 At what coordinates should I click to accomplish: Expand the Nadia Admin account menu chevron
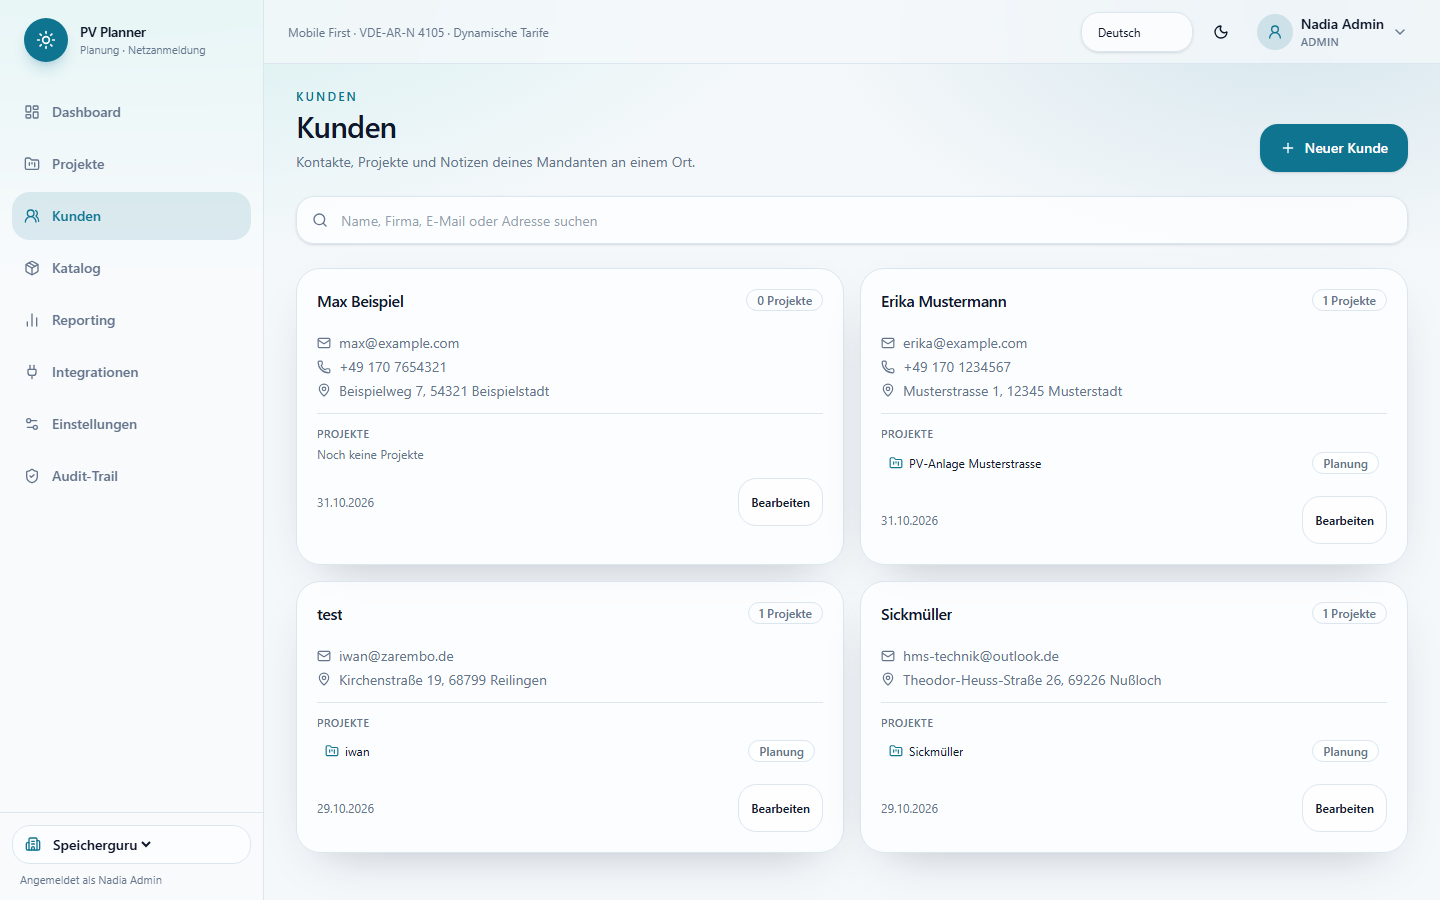point(1400,32)
